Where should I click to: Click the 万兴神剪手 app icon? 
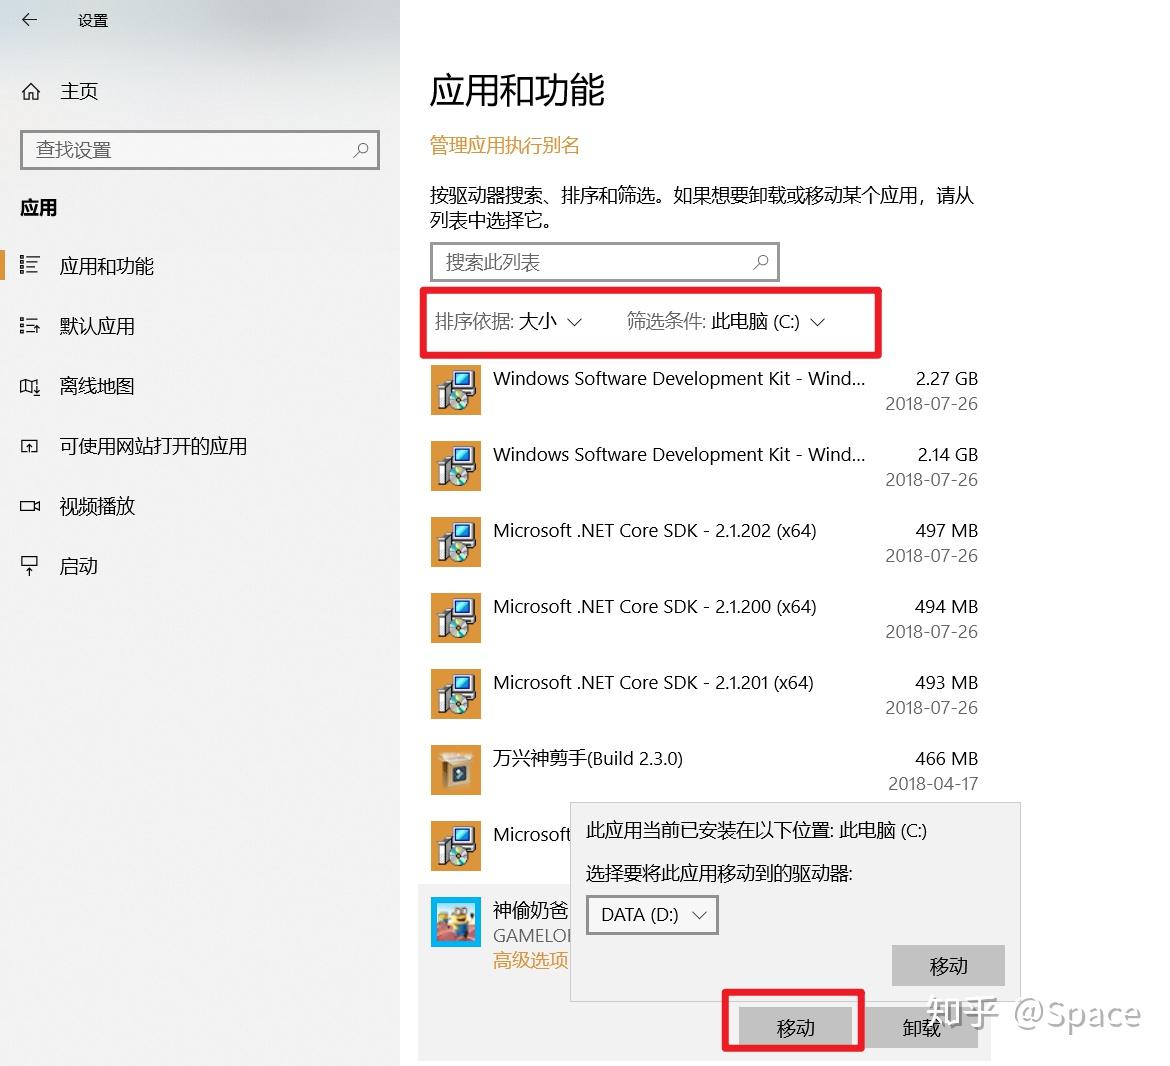pos(456,770)
